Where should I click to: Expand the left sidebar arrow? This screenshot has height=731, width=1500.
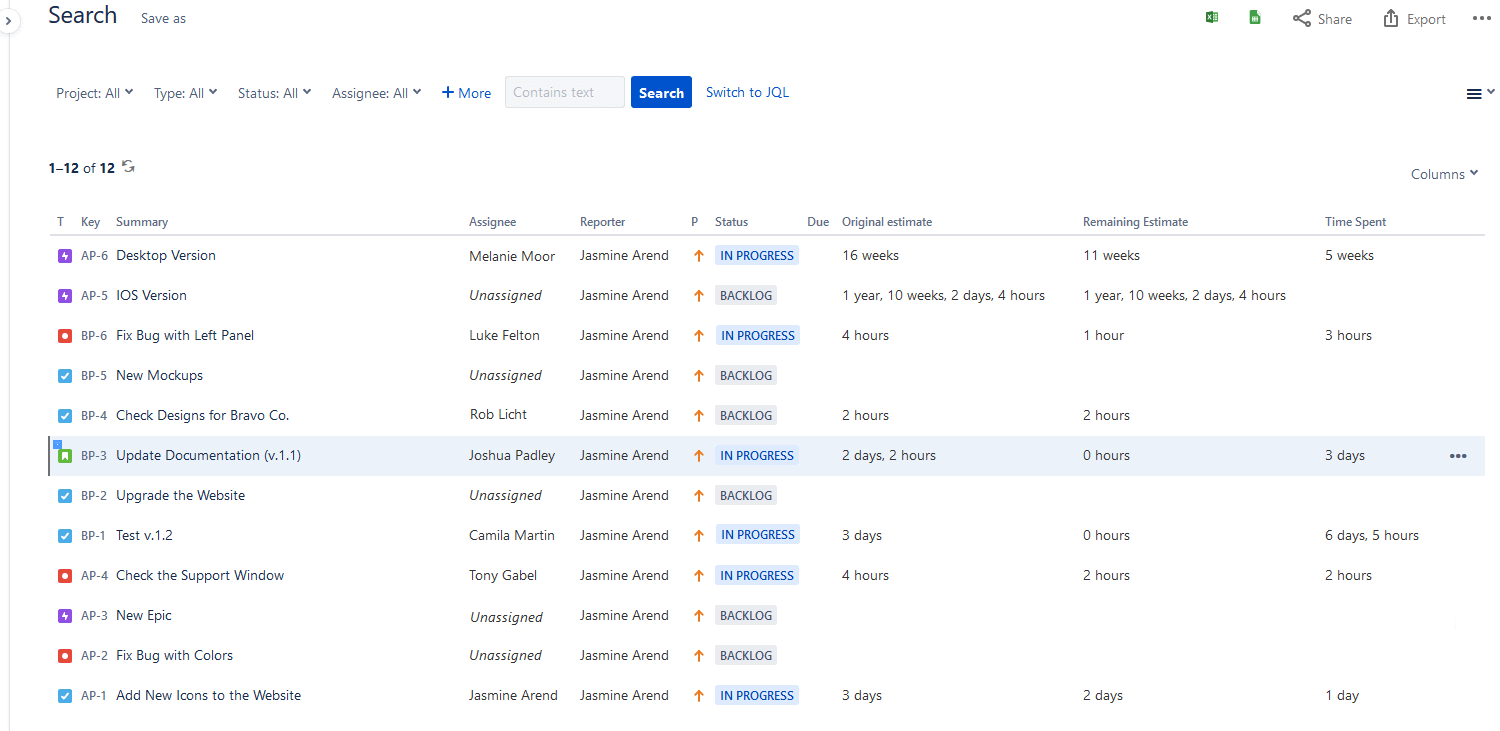coord(8,19)
